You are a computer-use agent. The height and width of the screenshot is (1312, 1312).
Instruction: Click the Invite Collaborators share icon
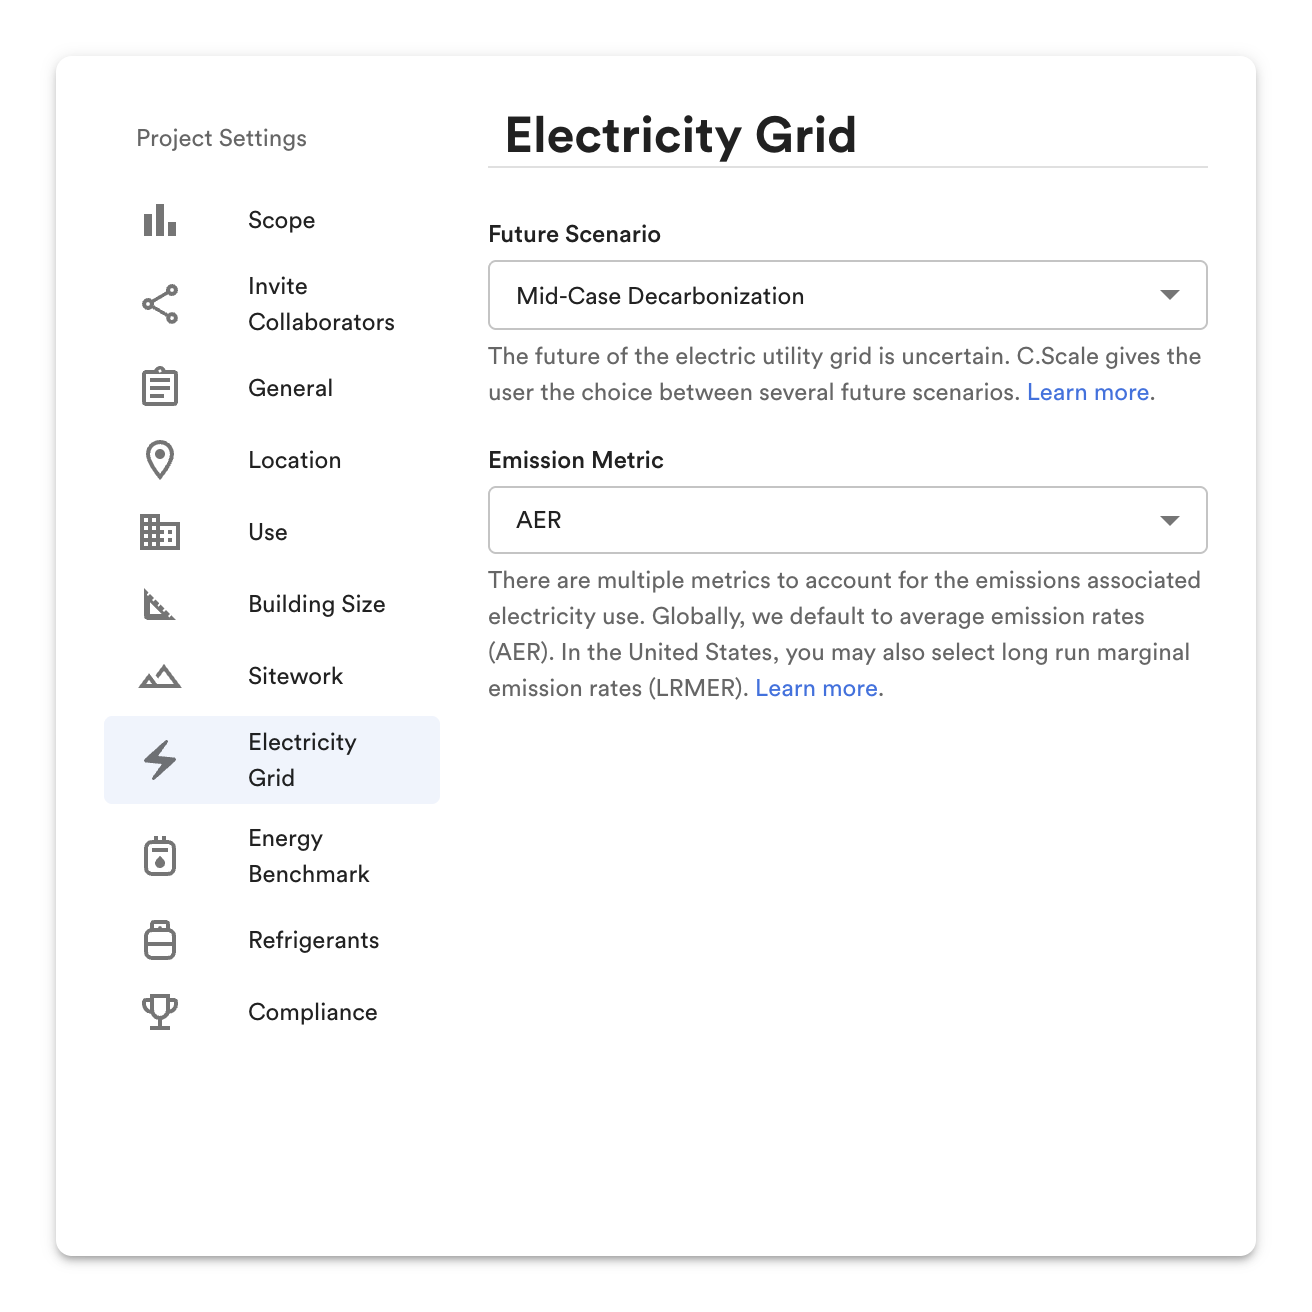160,304
